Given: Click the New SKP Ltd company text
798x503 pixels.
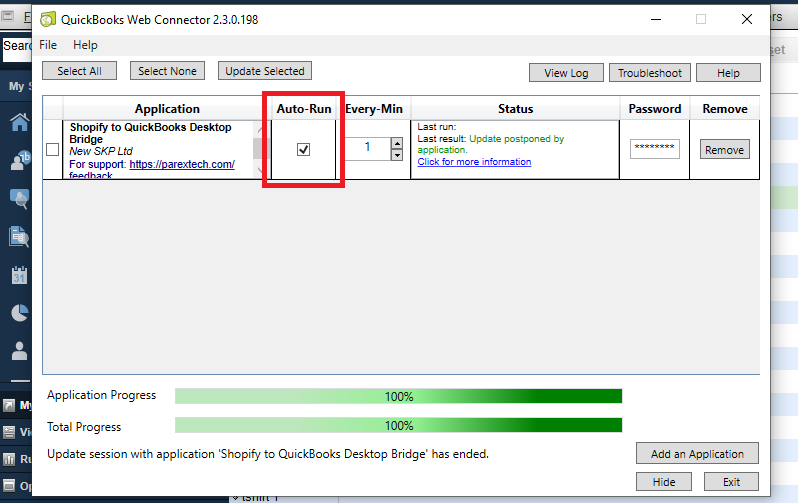Looking at the screenshot, I should pos(101,151).
